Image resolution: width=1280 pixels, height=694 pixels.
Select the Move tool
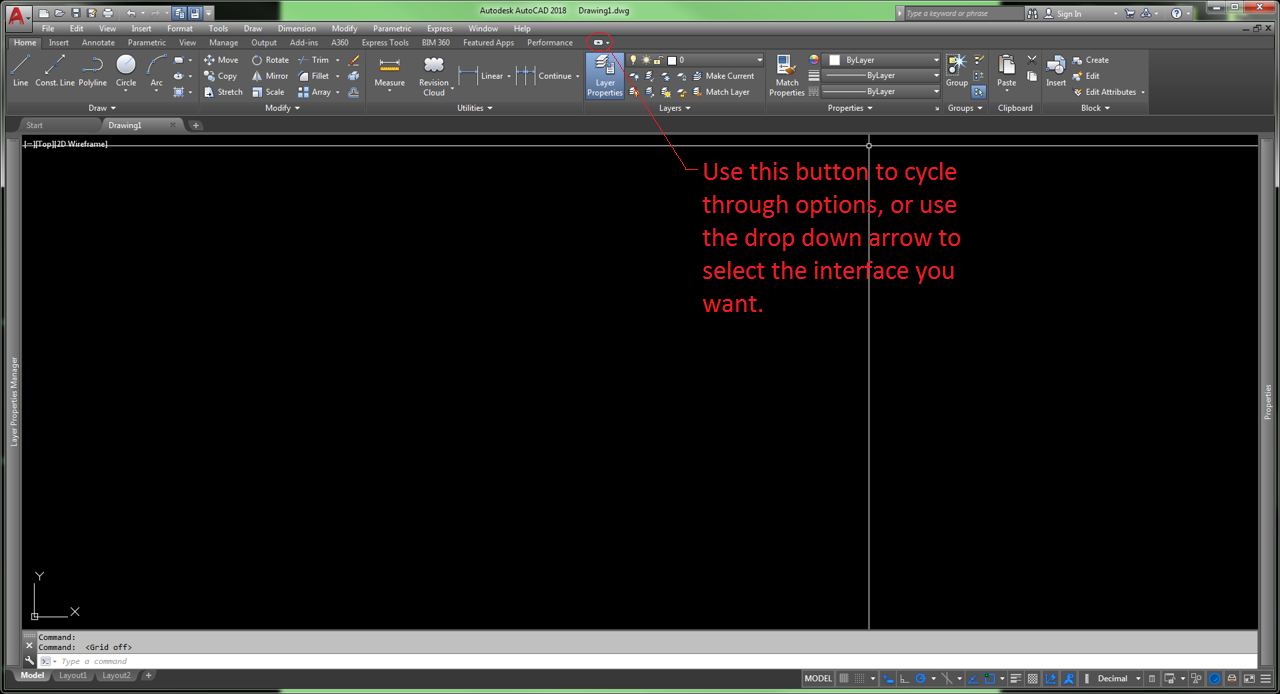tap(227, 59)
